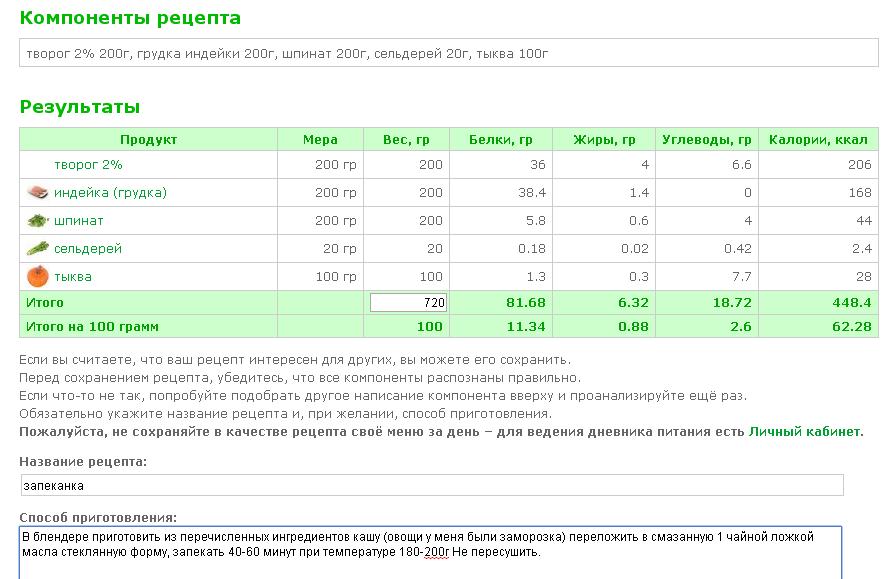Image resolution: width=888 pixels, height=579 pixels.
Task: Click the spinach leaf icon
Action: (37, 220)
